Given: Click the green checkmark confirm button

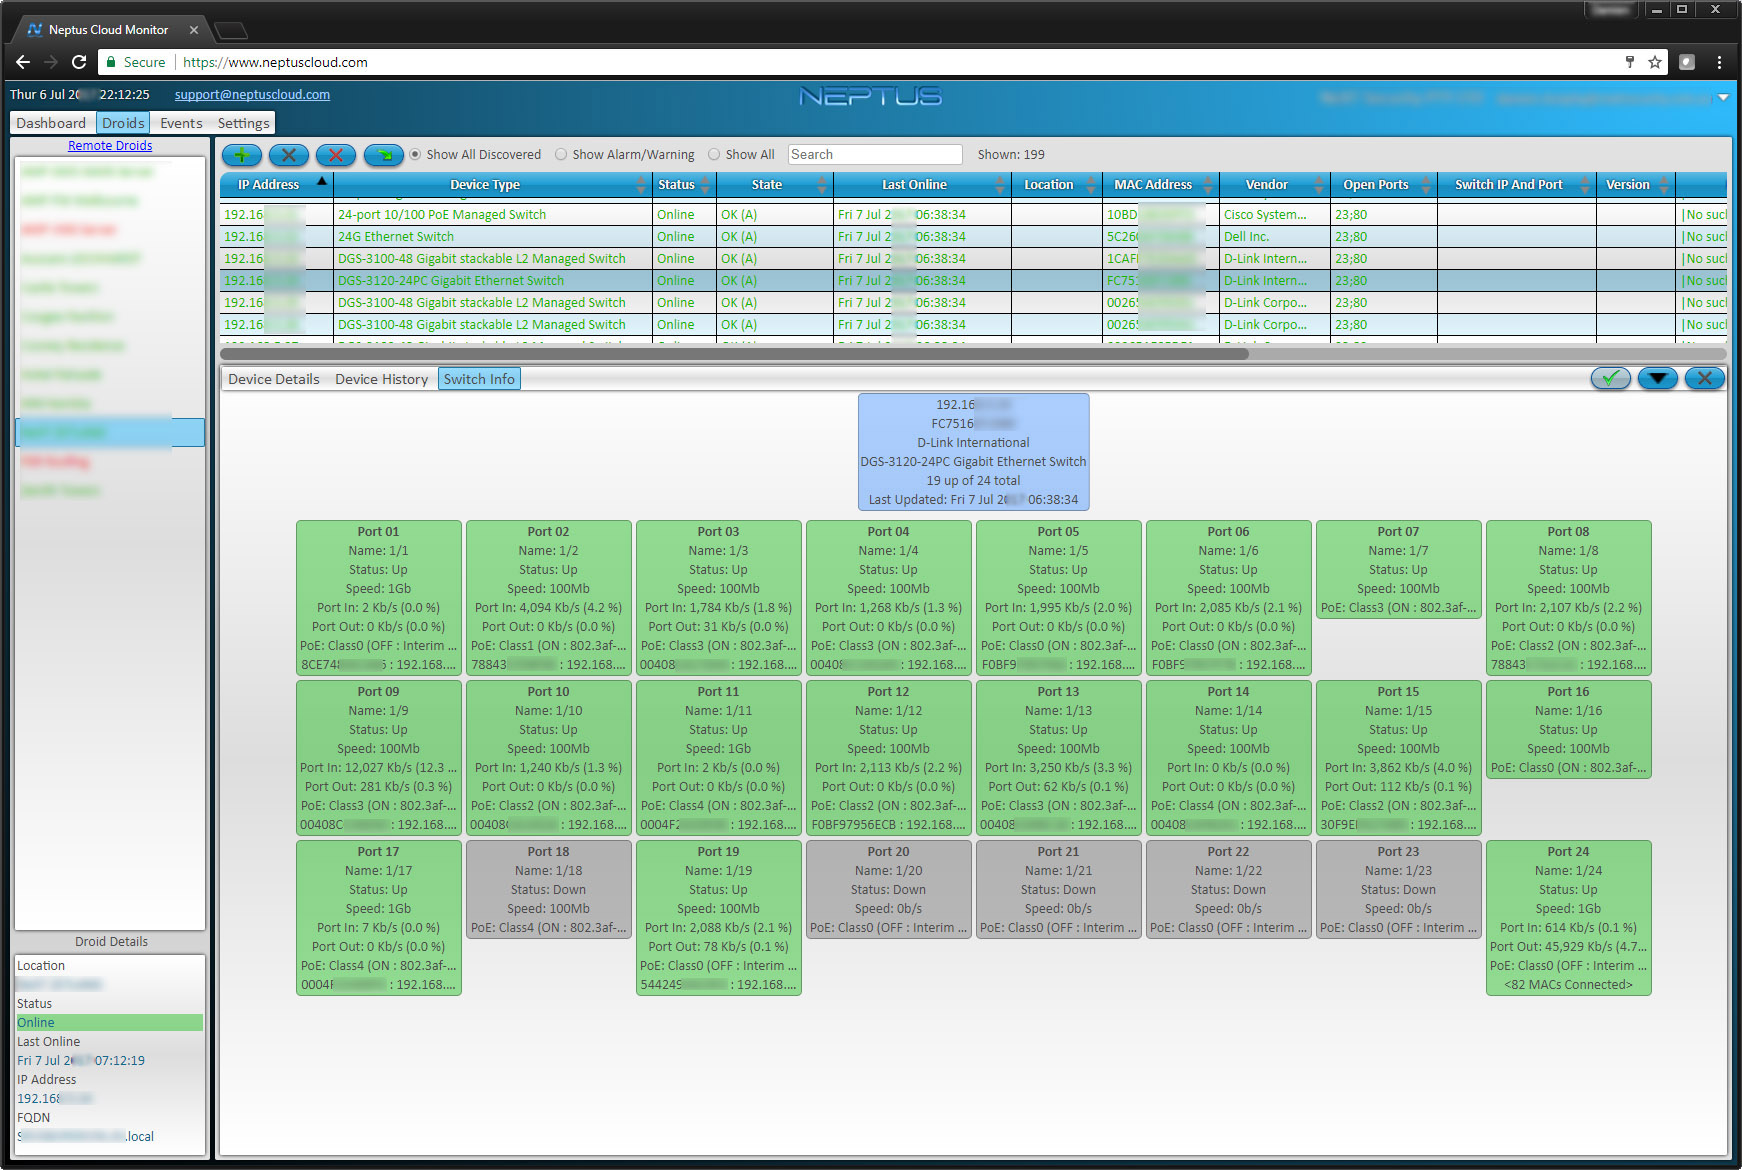Looking at the screenshot, I should tap(1611, 378).
